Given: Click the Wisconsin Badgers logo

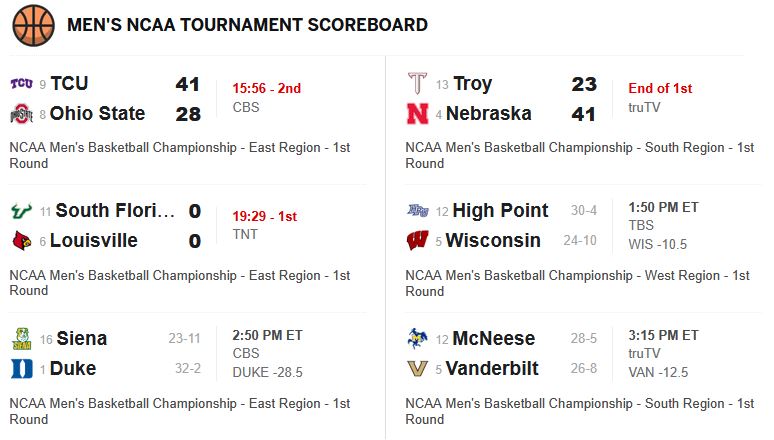Looking at the screenshot, I should 417,241.
